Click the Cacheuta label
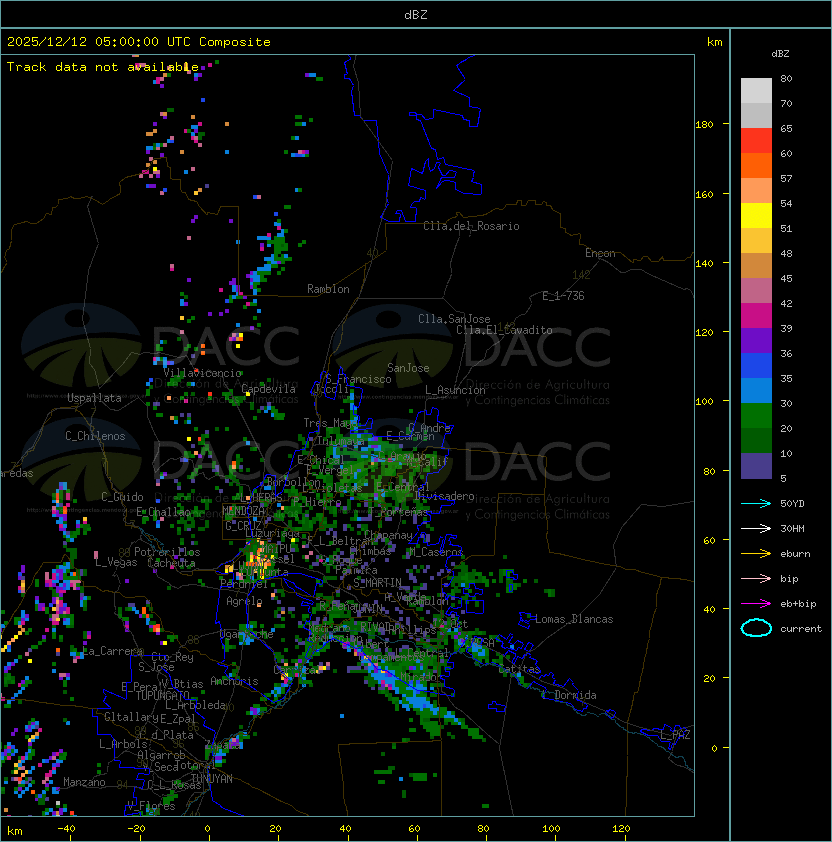The width and height of the screenshot is (832, 842). tap(171, 563)
